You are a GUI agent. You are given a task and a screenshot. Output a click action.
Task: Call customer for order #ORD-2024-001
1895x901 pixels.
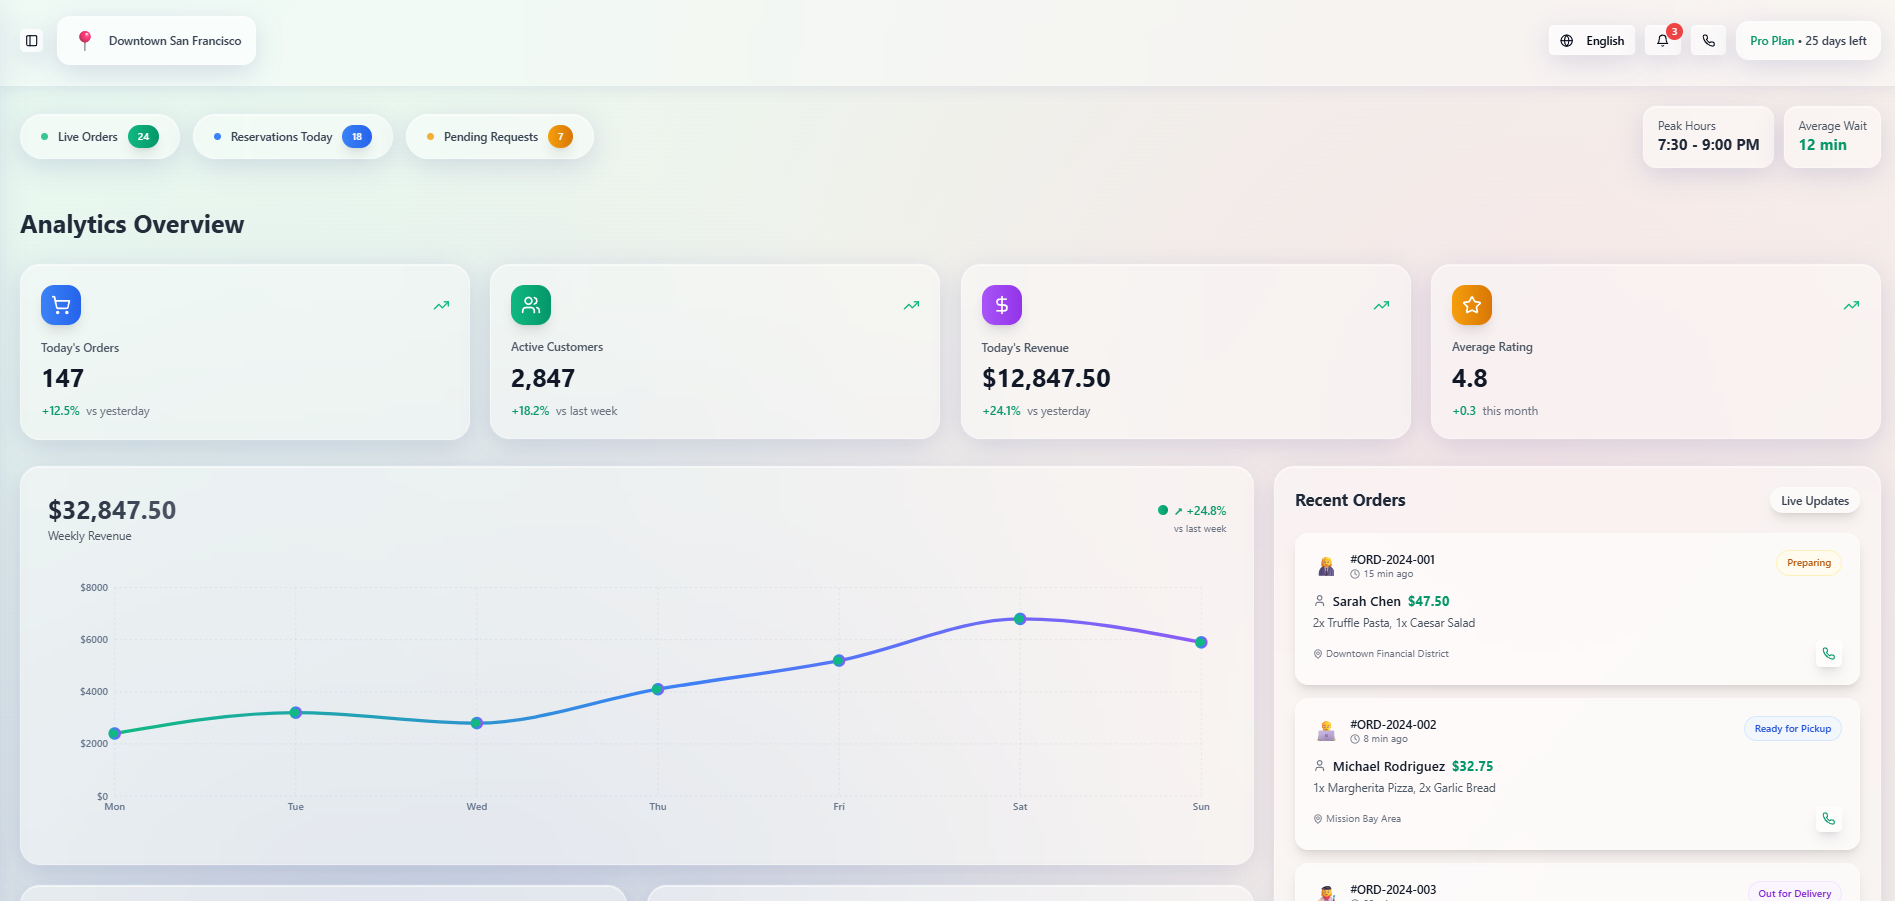click(1828, 654)
